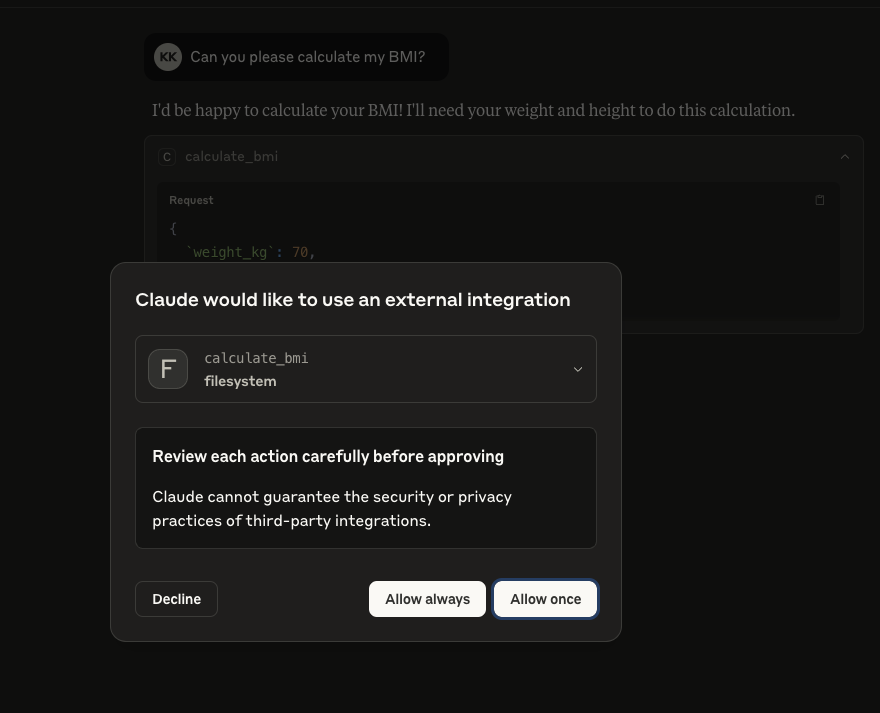
Task: Click the Request label in code panel
Action: [x=191, y=200]
